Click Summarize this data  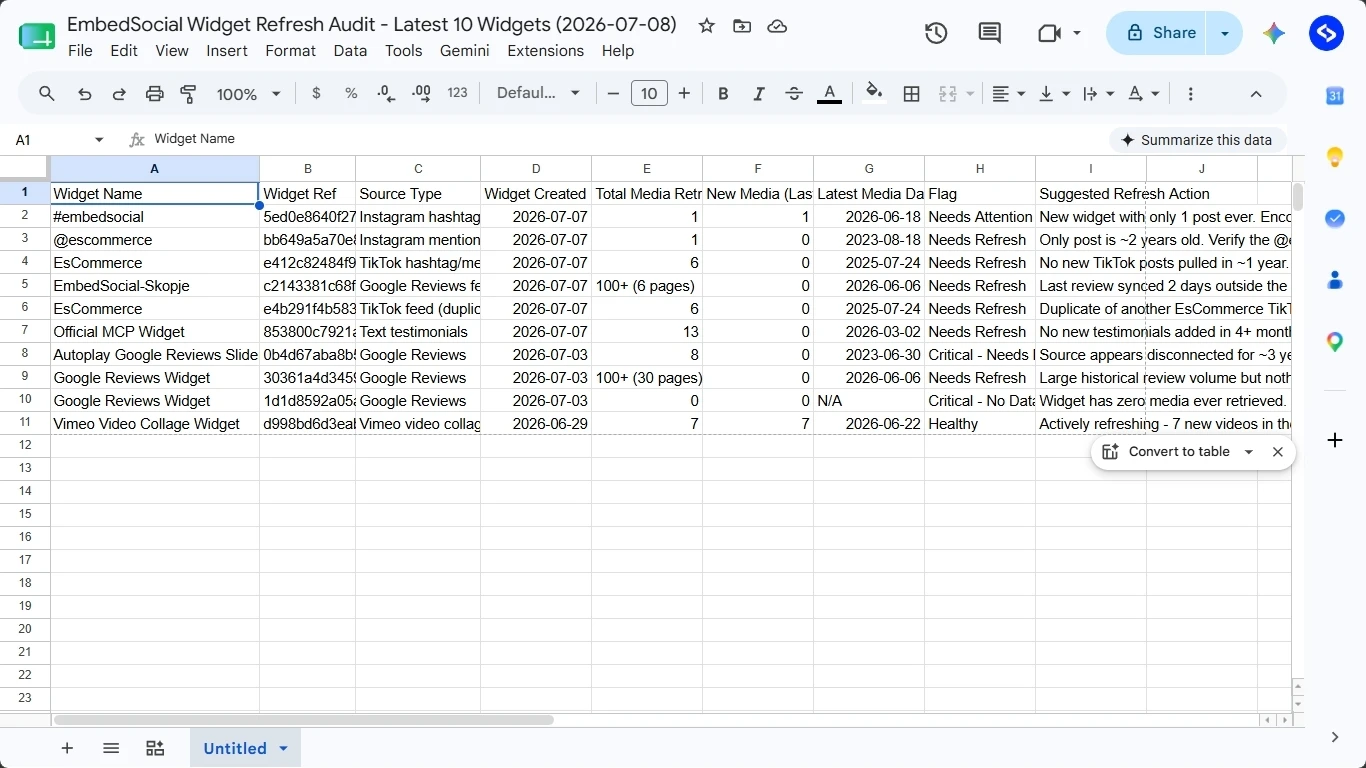click(1197, 140)
